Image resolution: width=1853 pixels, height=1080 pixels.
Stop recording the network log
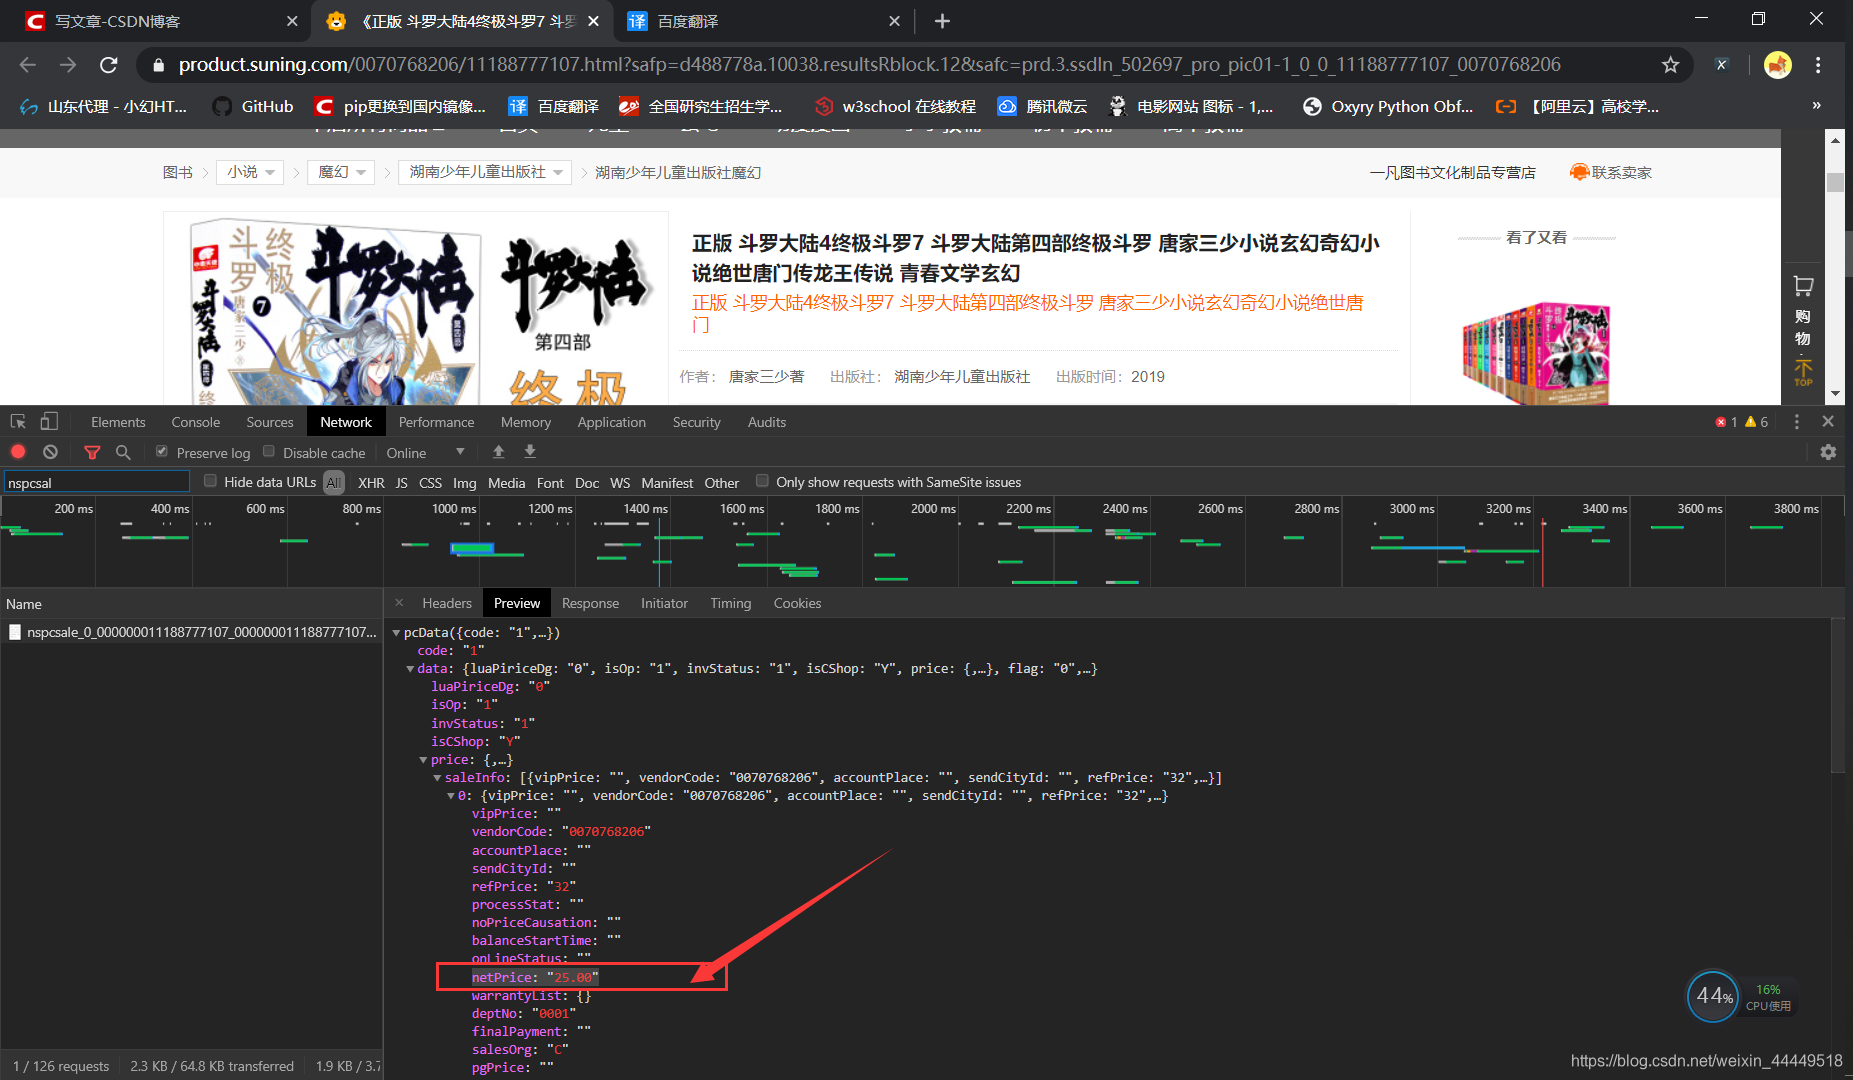tap(18, 452)
